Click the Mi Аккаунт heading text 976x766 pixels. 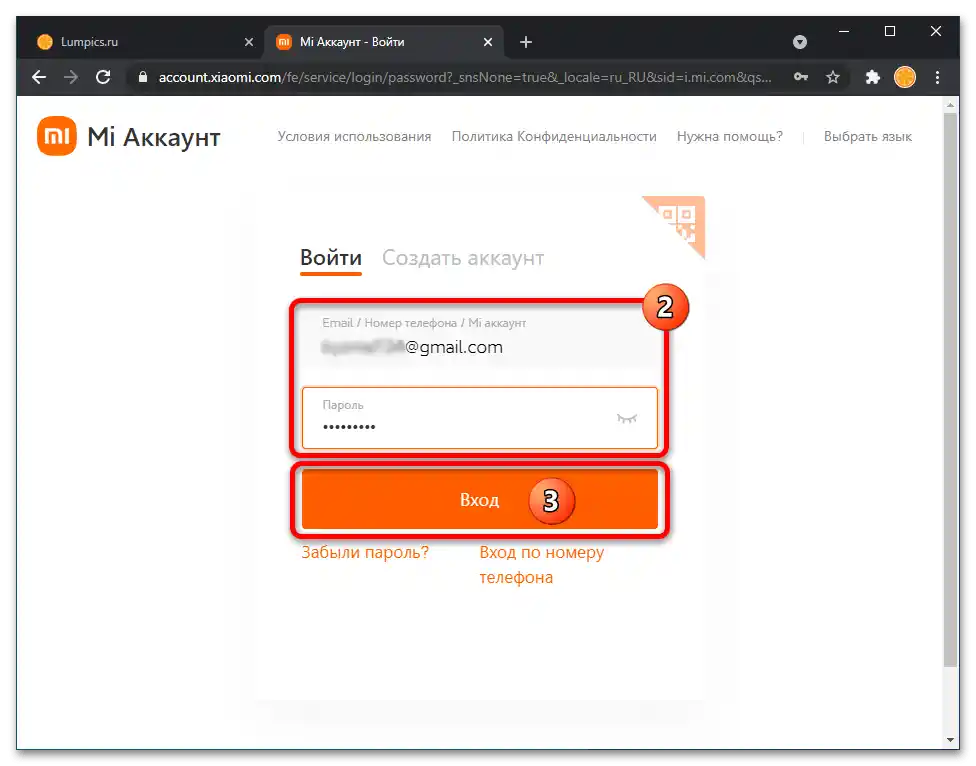coord(154,137)
